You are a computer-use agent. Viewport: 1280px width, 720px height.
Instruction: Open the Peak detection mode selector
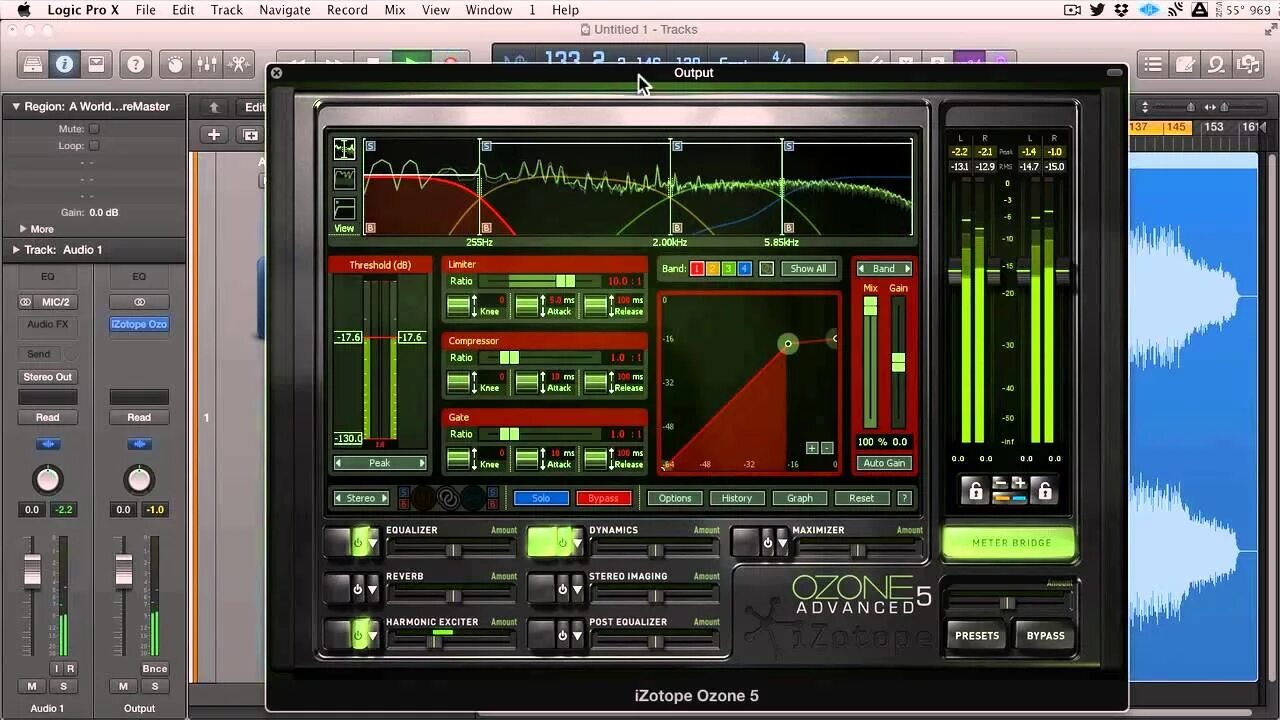[x=380, y=463]
